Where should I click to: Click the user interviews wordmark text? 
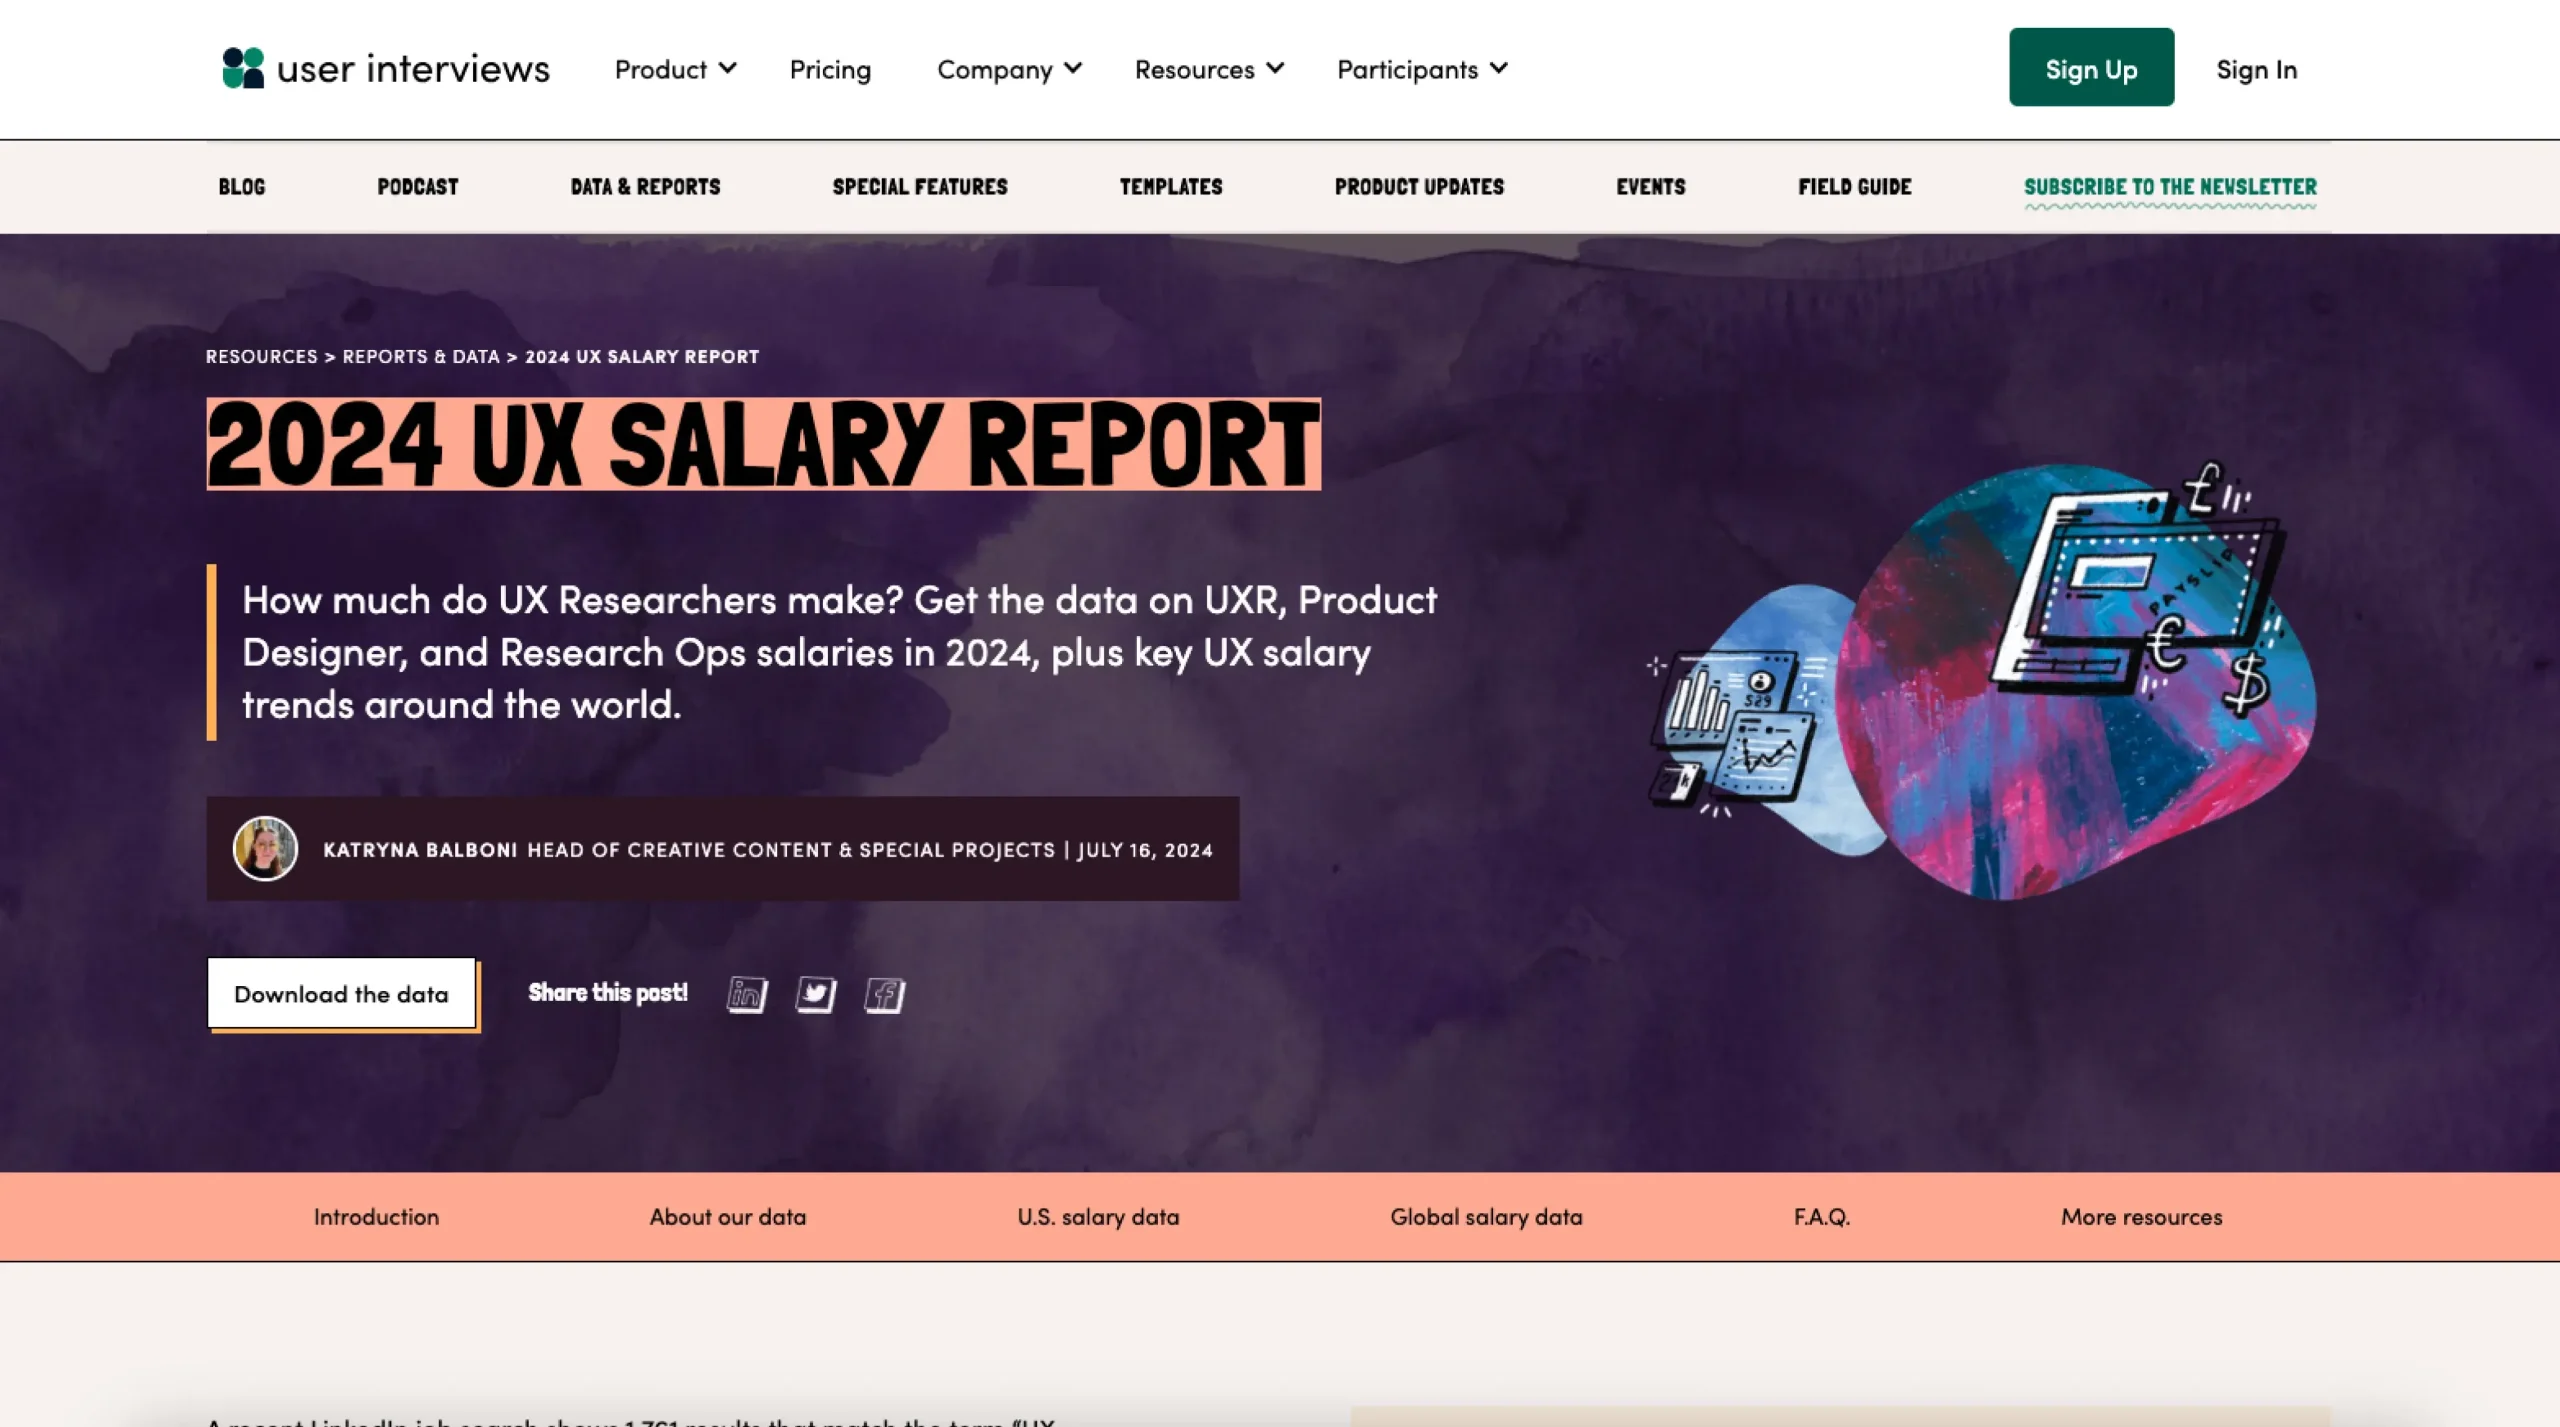tap(413, 68)
